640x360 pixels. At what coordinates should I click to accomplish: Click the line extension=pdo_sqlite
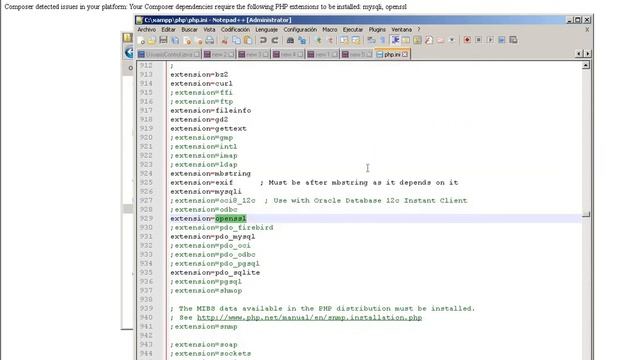[215, 273]
